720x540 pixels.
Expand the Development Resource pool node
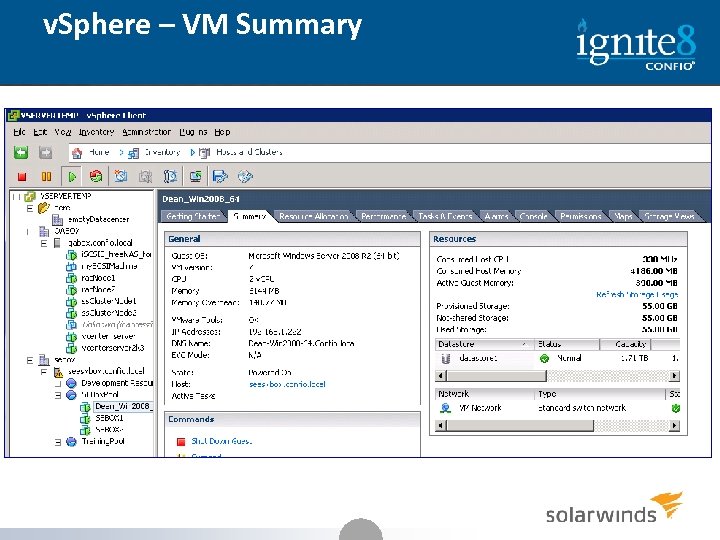pyautogui.click(x=58, y=383)
